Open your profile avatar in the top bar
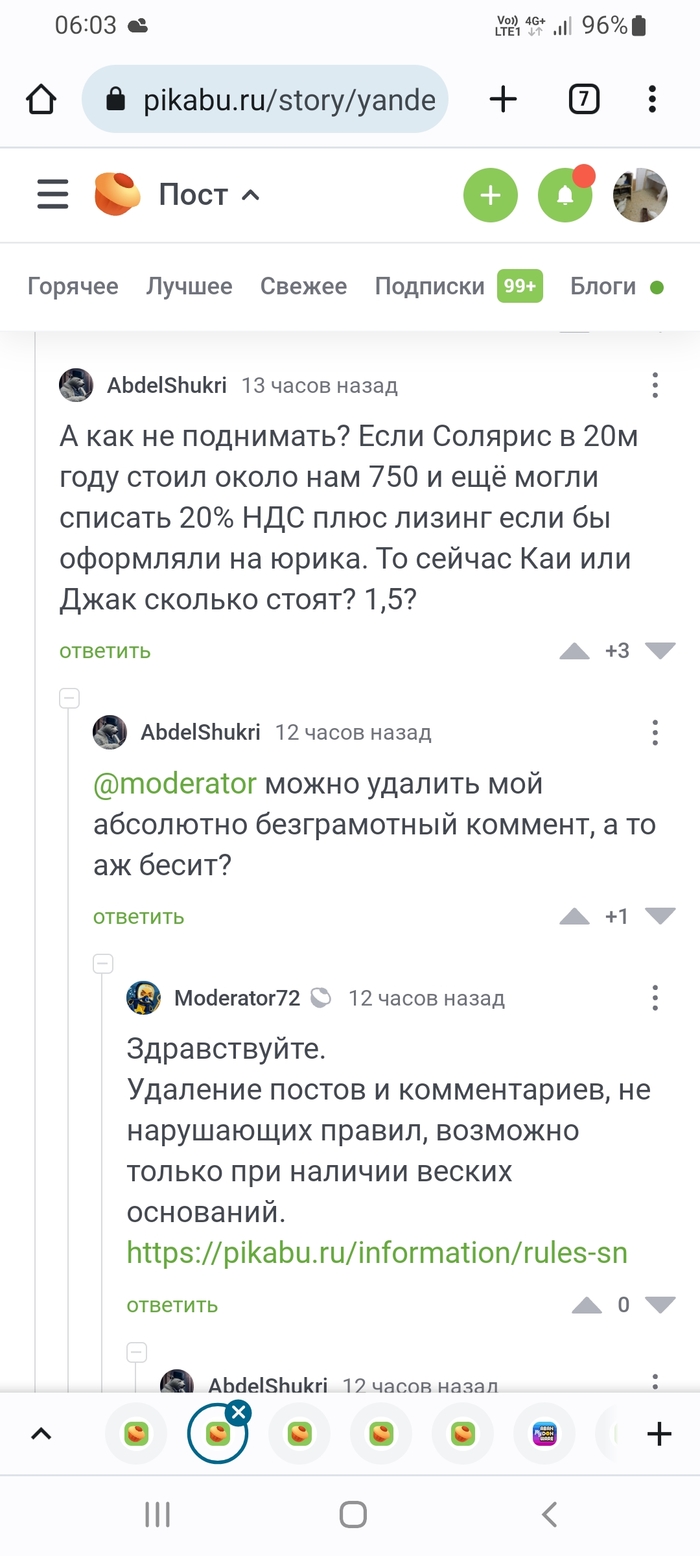The image size is (700, 1556). pyautogui.click(x=639, y=195)
